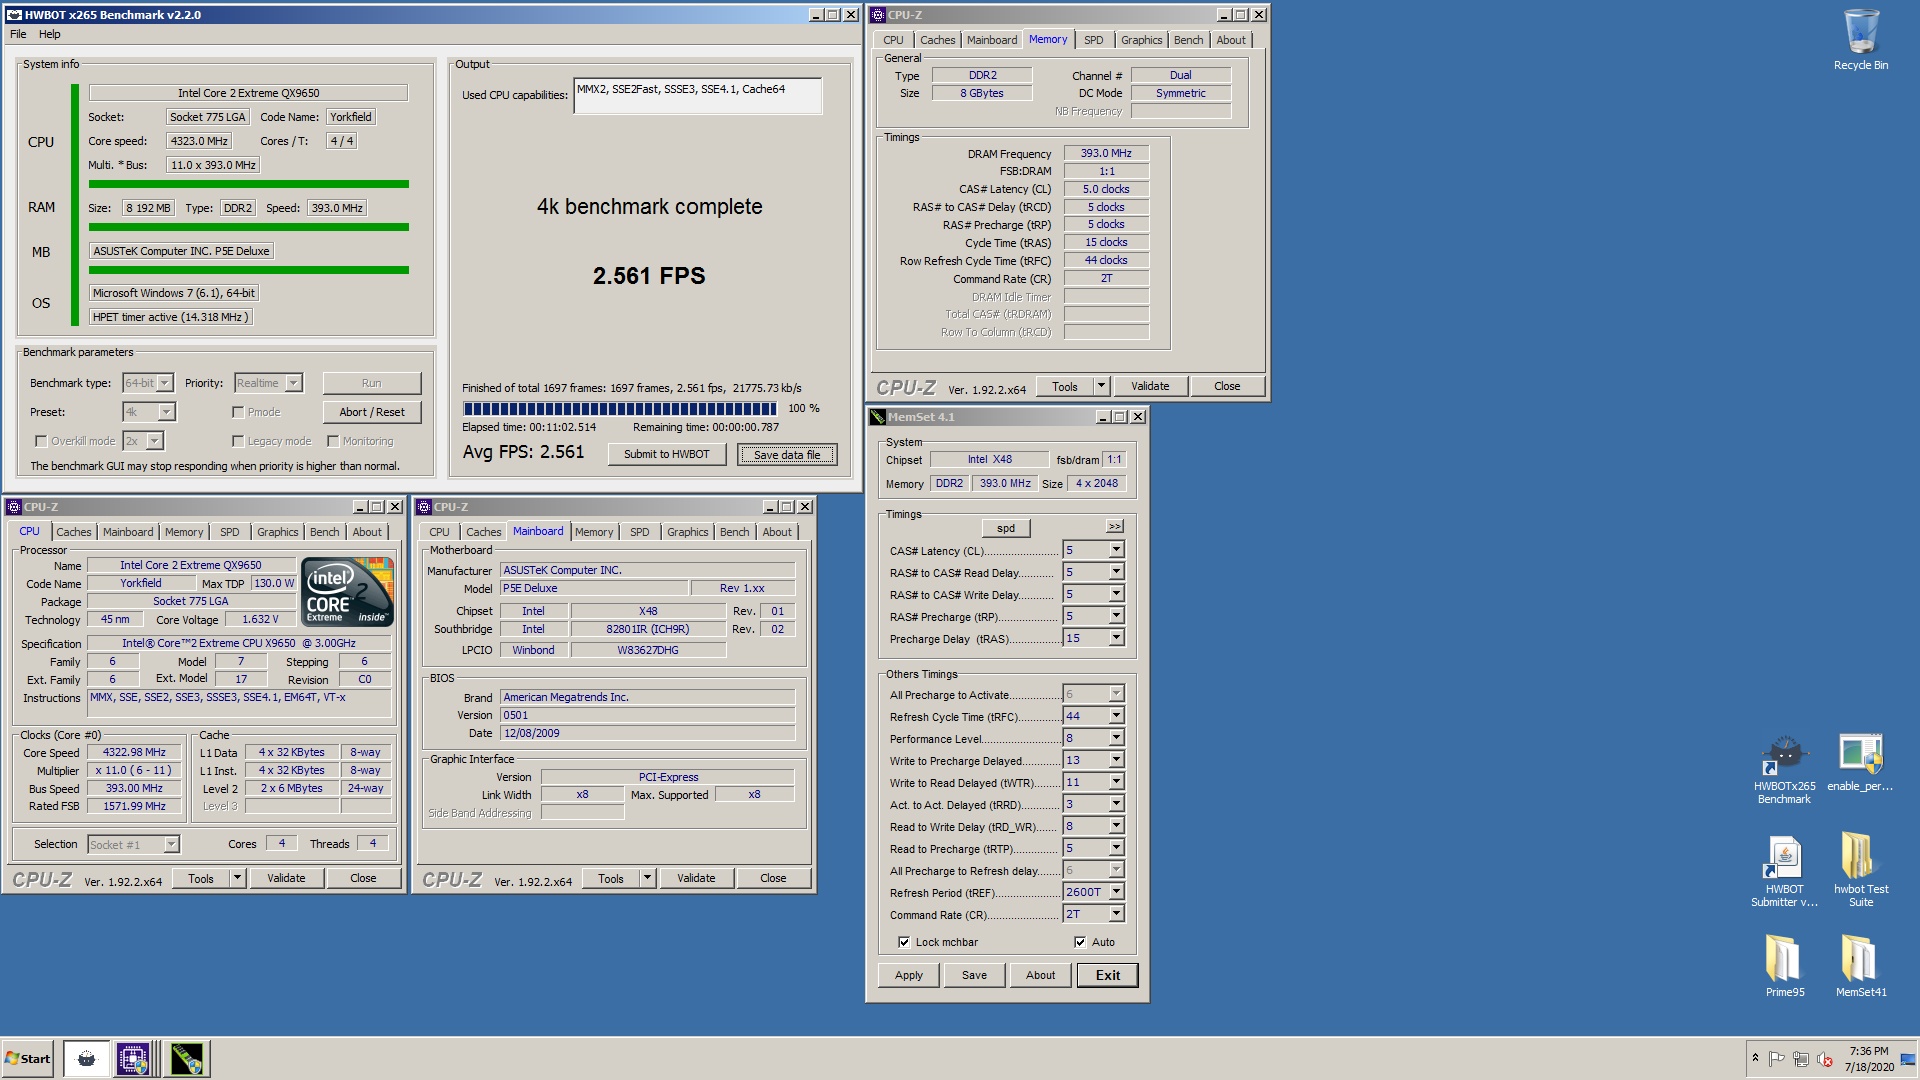Click the Used CPU capabilities text box
The image size is (1920, 1080).
(x=697, y=96)
